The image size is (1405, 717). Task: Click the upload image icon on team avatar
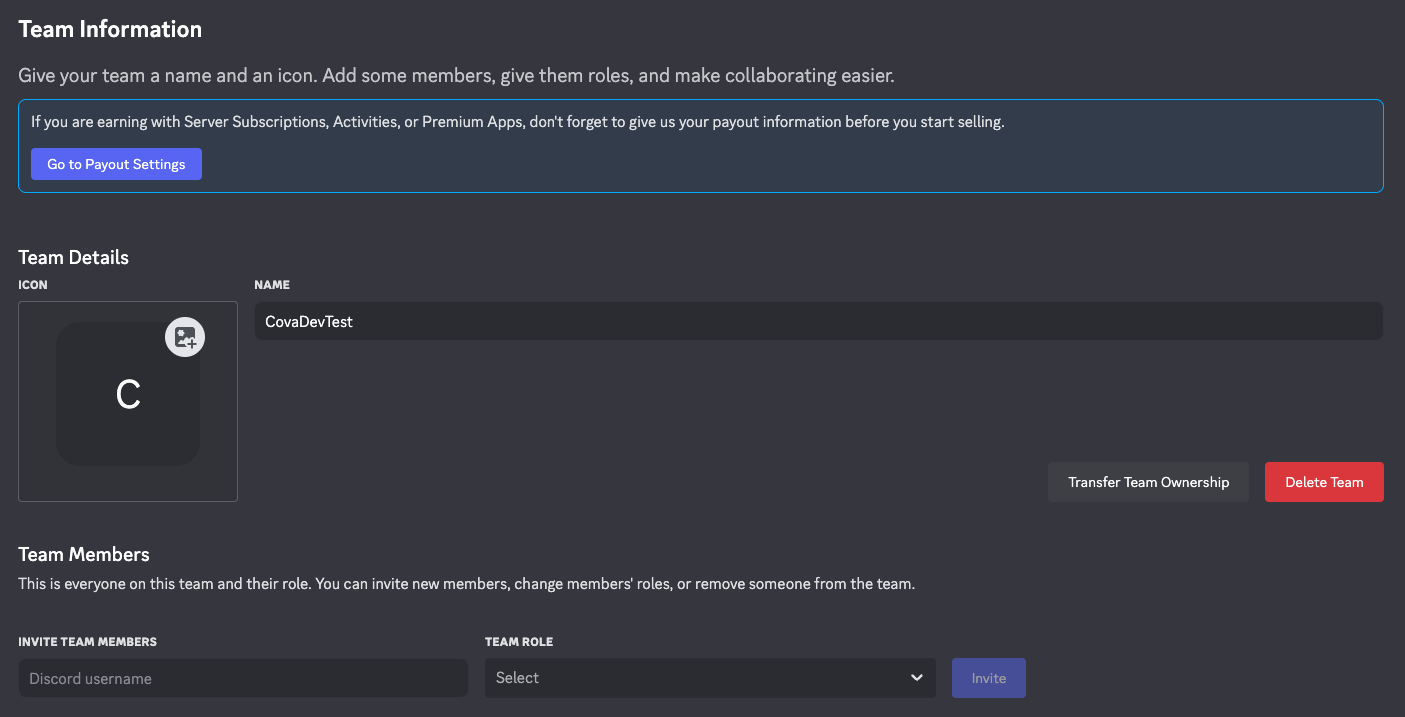(185, 338)
